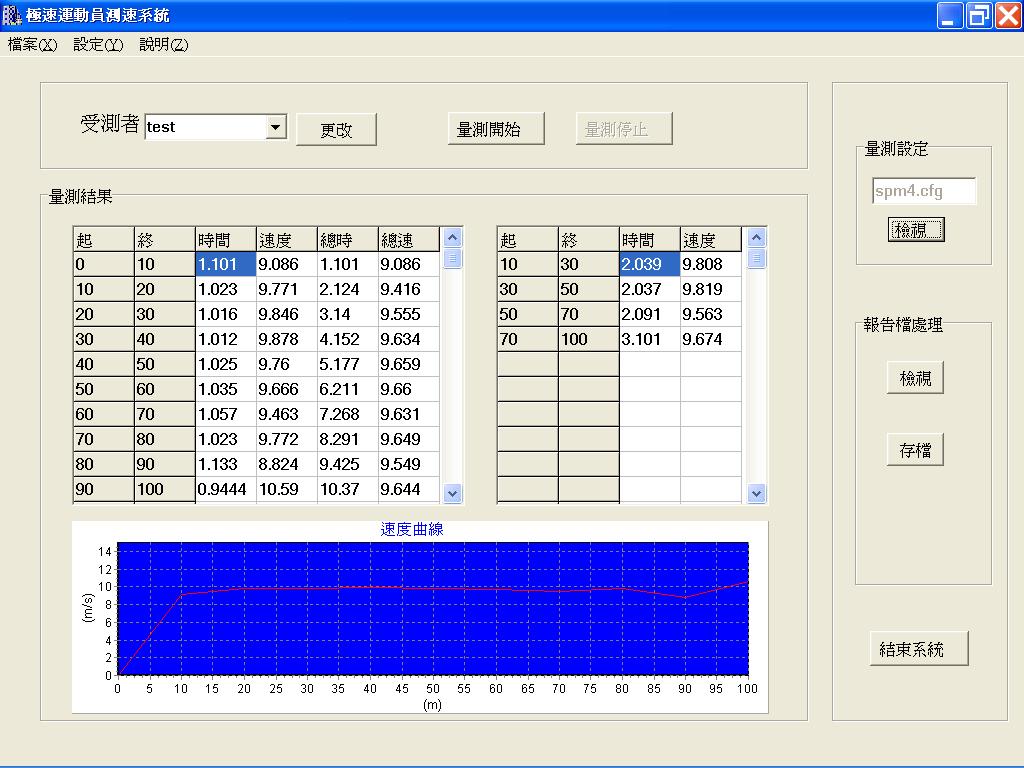Start measurement with 量測開始 button
Image resolution: width=1024 pixels, height=768 pixels.
point(496,129)
